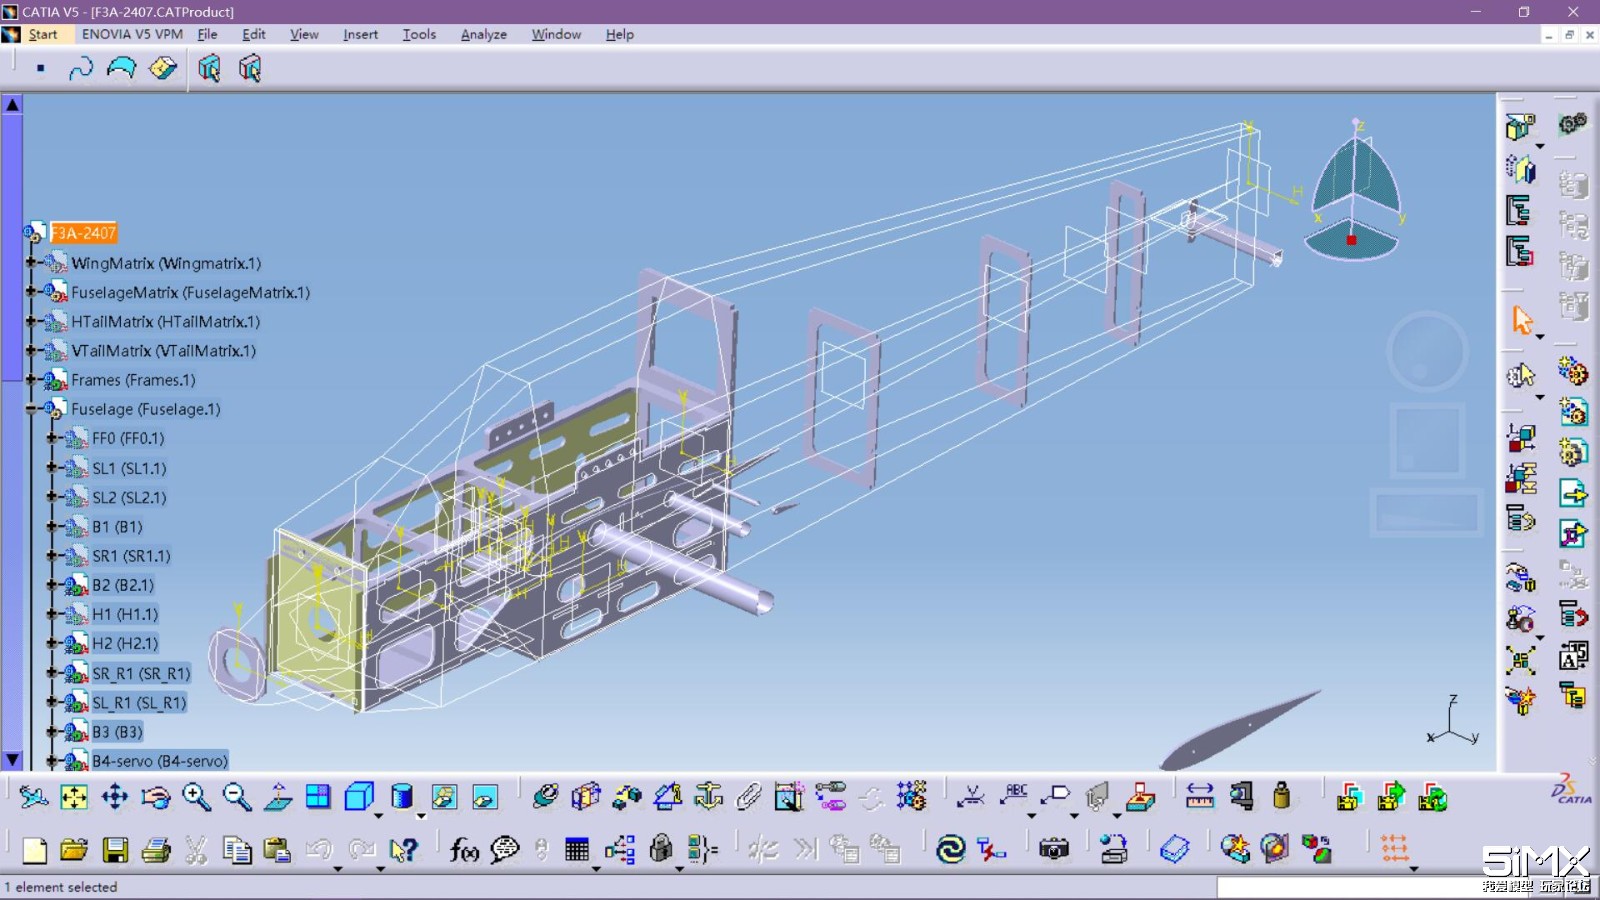Select B3 (B3) in the tree
Screen dimensions: 1600x900
tap(117, 732)
